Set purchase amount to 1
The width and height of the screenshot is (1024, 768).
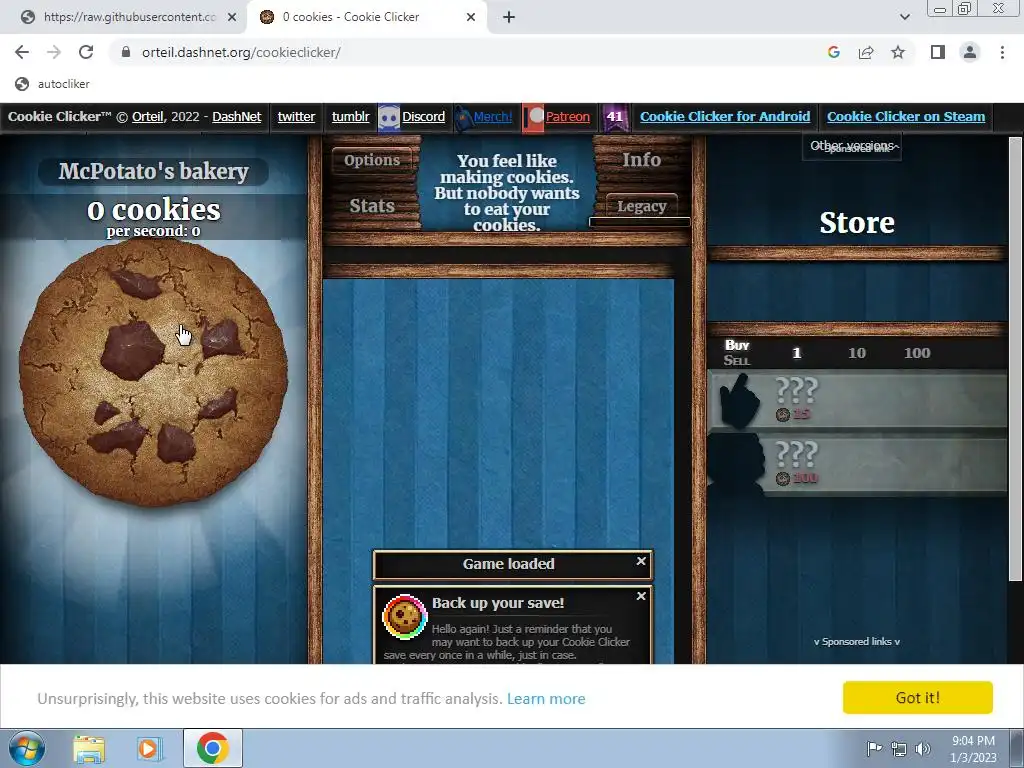click(x=797, y=353)
